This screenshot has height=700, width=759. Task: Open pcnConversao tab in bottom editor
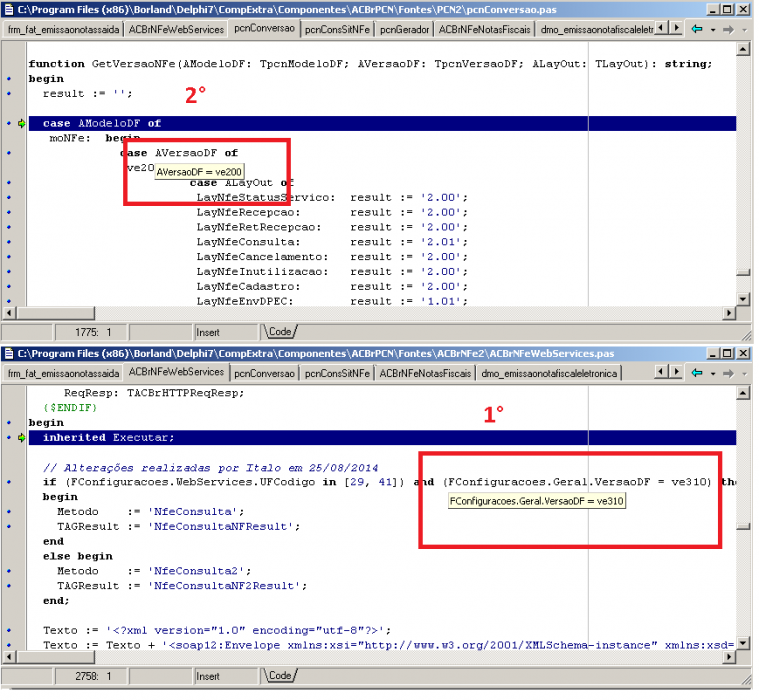point(264,373)
